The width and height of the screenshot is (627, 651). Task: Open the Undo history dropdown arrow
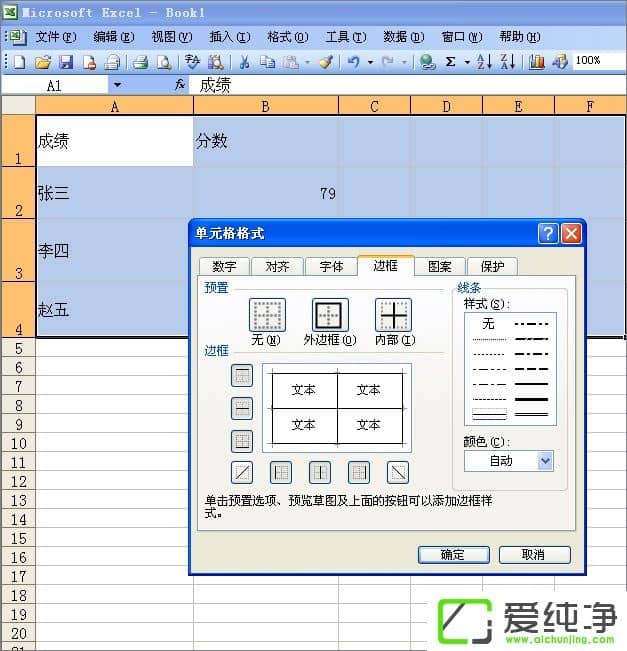[370, 62]
